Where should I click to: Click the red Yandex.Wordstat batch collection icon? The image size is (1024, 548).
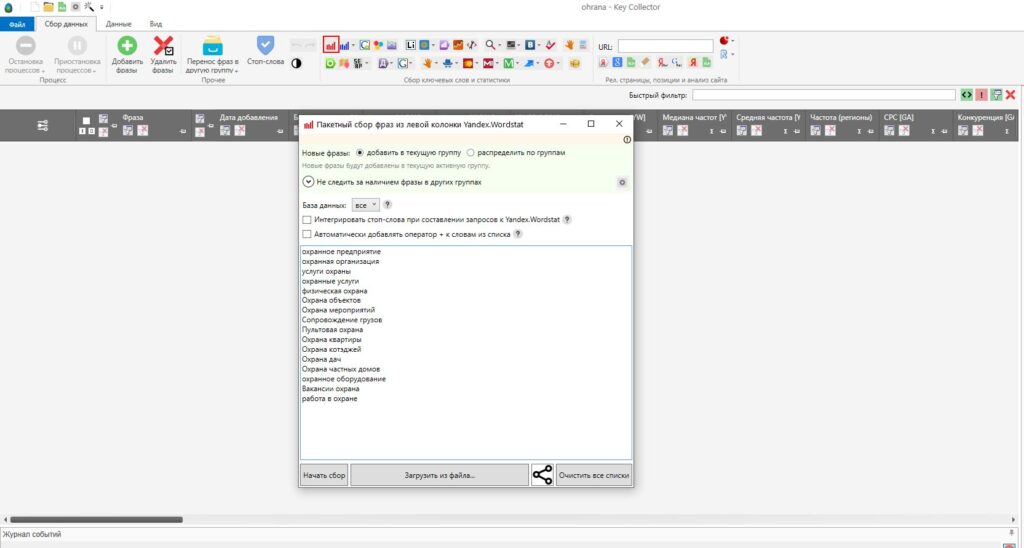click(330, 45)
